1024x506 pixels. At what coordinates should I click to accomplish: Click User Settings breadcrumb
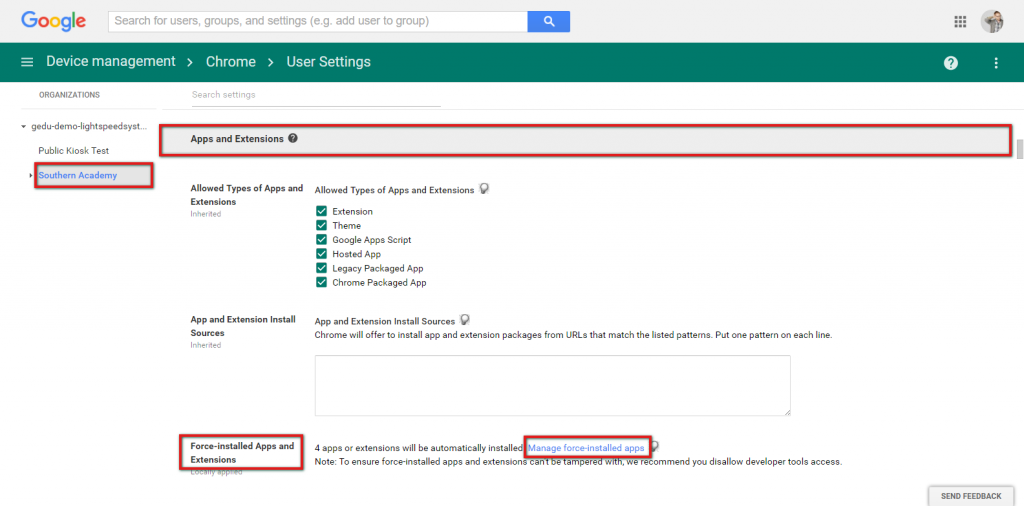328,62
